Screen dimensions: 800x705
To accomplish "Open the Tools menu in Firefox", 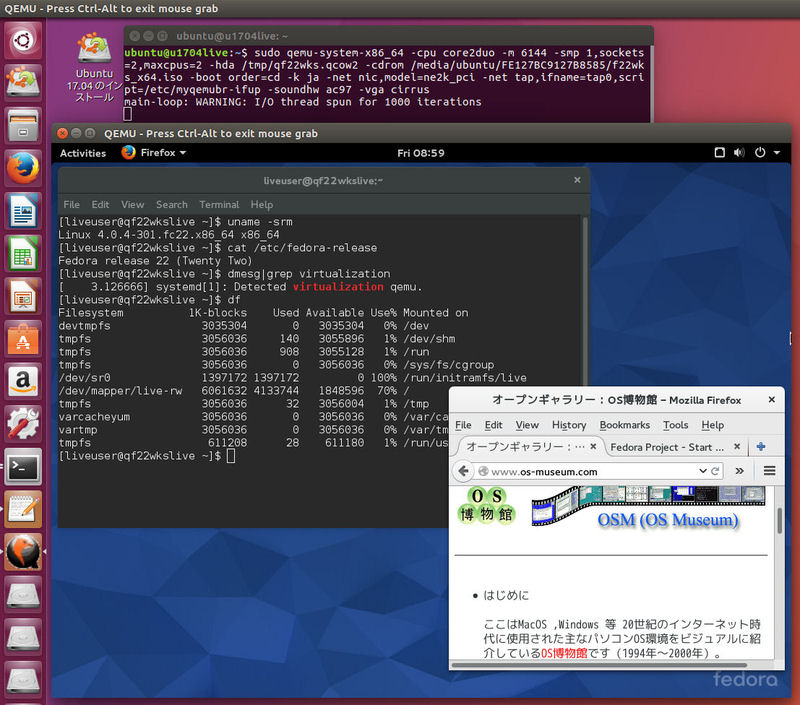I will (x=676, y=425).
